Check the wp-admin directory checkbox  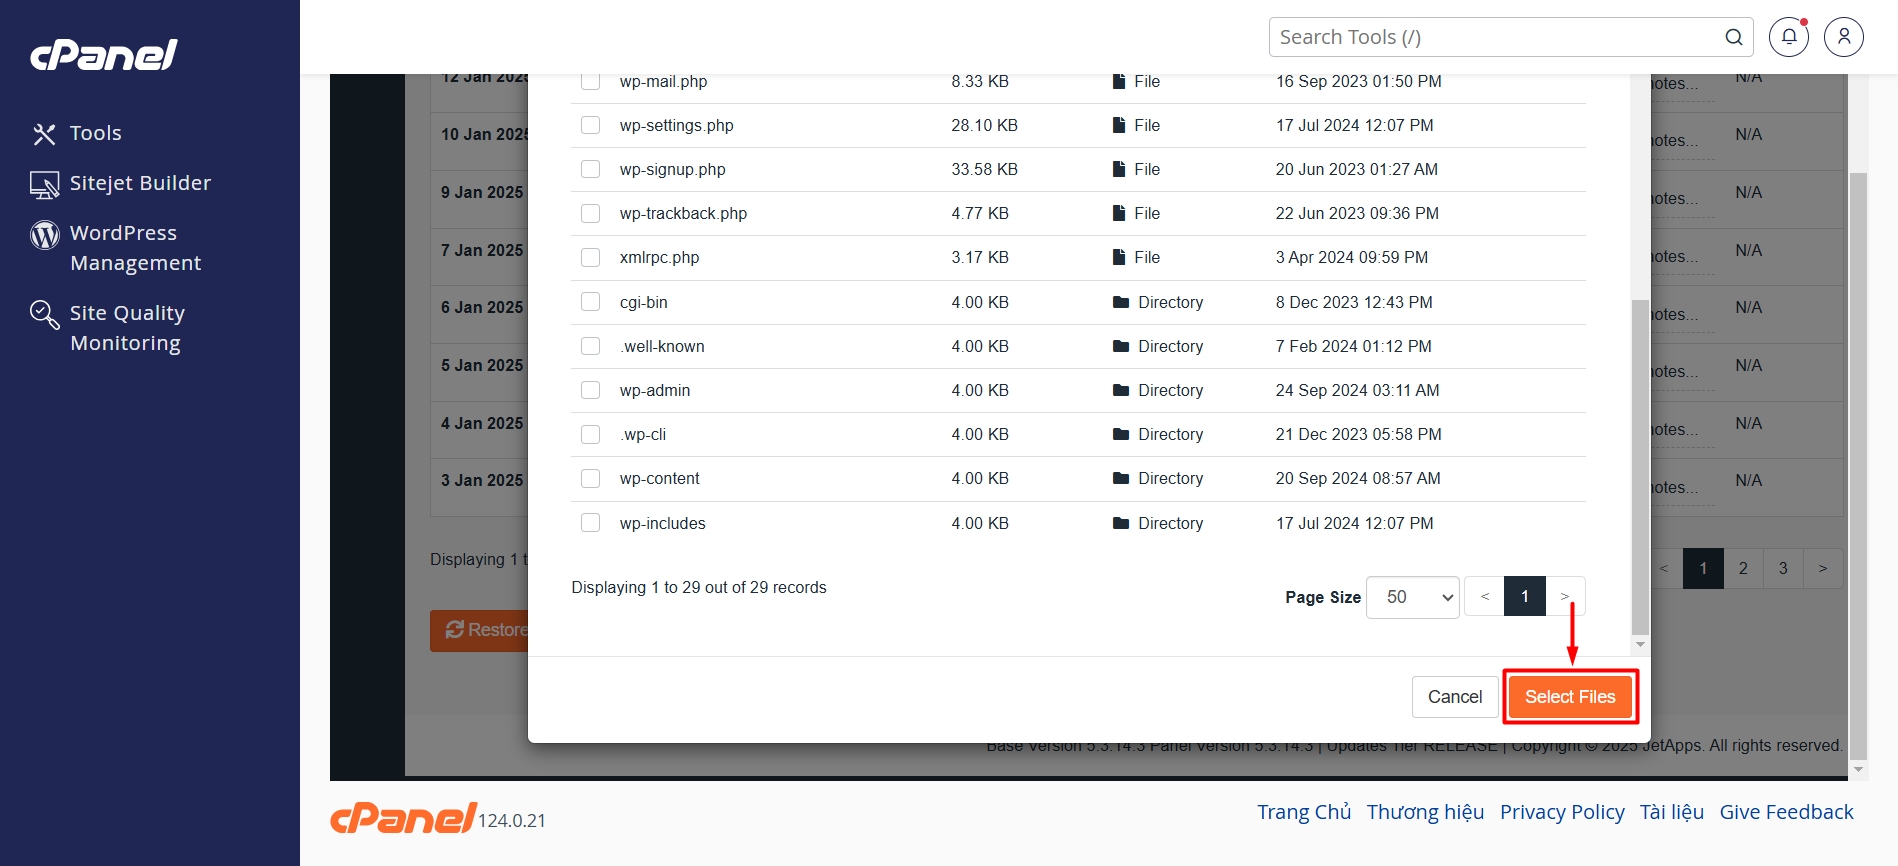coord(591,390)
